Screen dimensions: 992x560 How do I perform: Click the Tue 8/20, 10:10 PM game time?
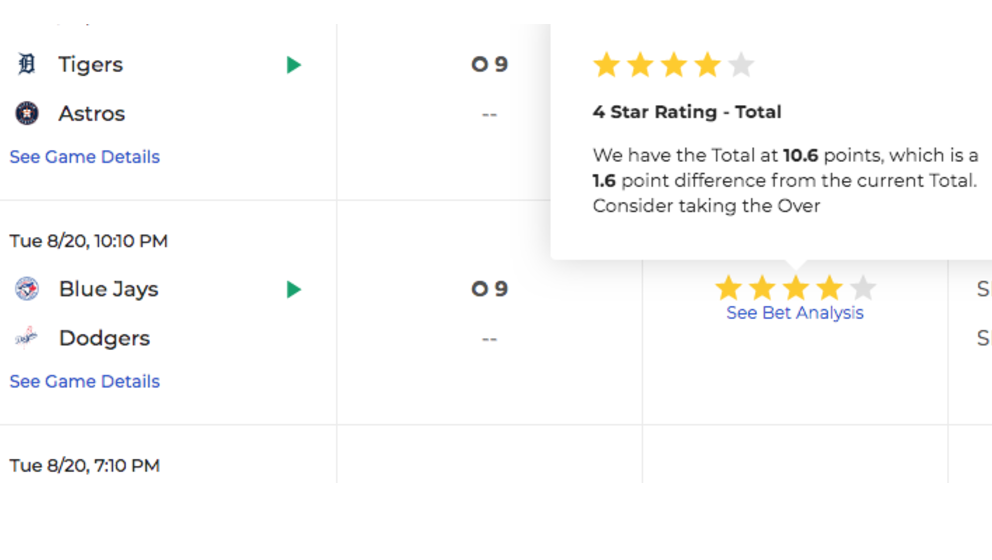coord(89,241)
